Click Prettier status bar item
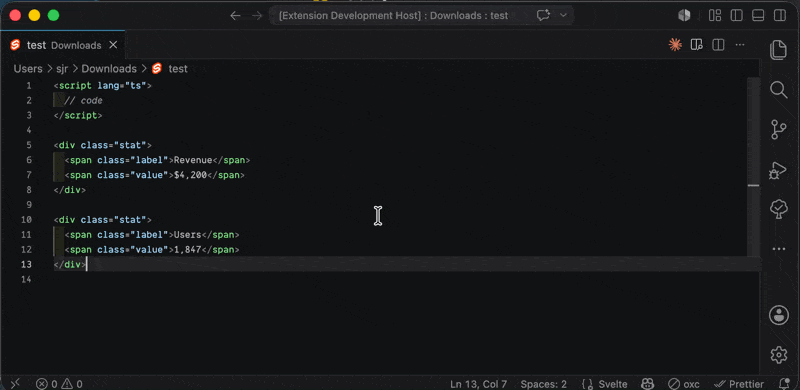The width and height of the screenshot is (800, 390). pos(739,384)
